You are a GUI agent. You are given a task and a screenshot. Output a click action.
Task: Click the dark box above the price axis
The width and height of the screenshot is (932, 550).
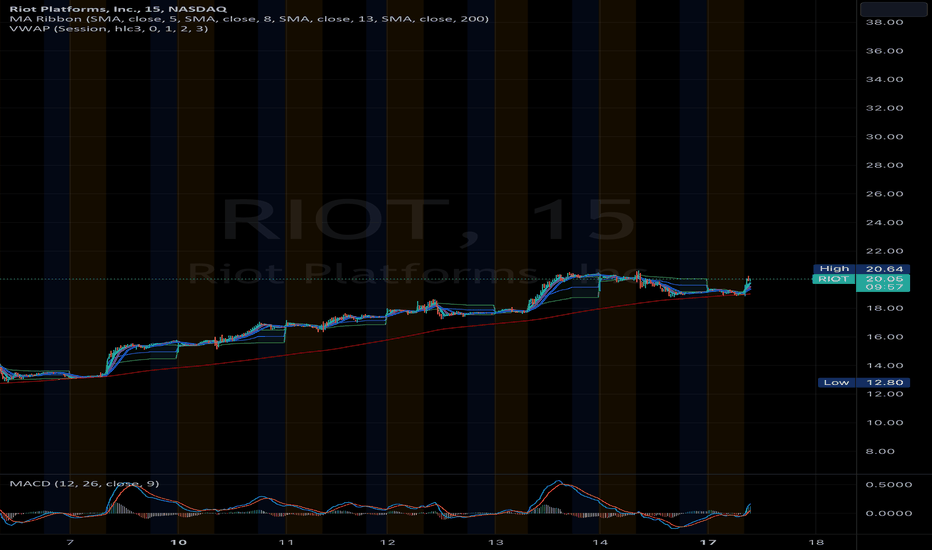[x=893, y=9]
